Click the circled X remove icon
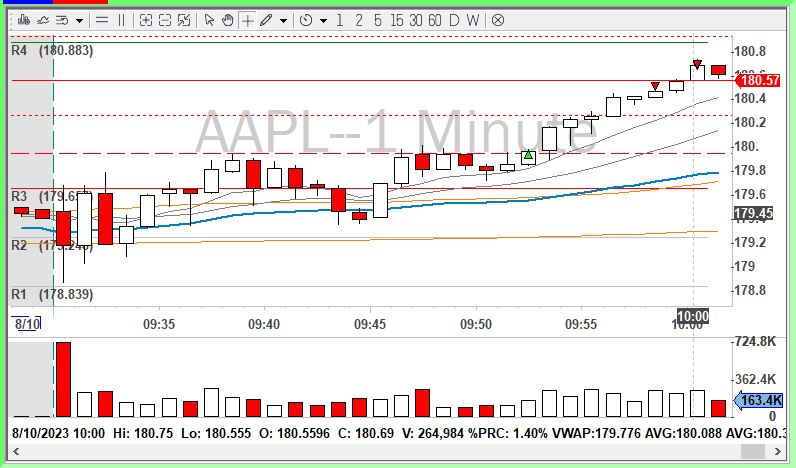 [498, 20]
